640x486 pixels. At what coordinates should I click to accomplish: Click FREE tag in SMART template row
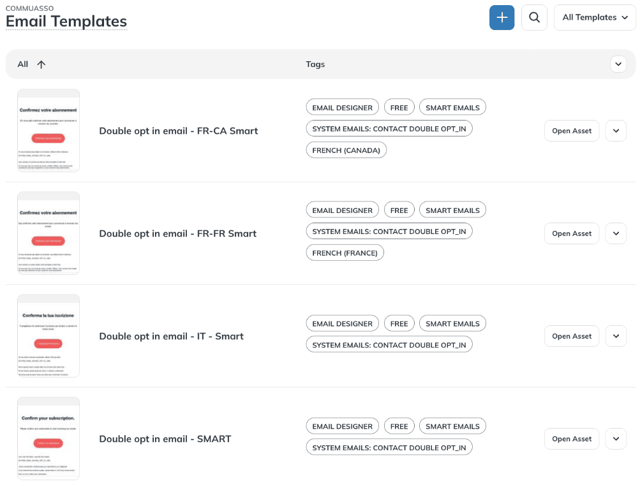(x=399, y=426)
